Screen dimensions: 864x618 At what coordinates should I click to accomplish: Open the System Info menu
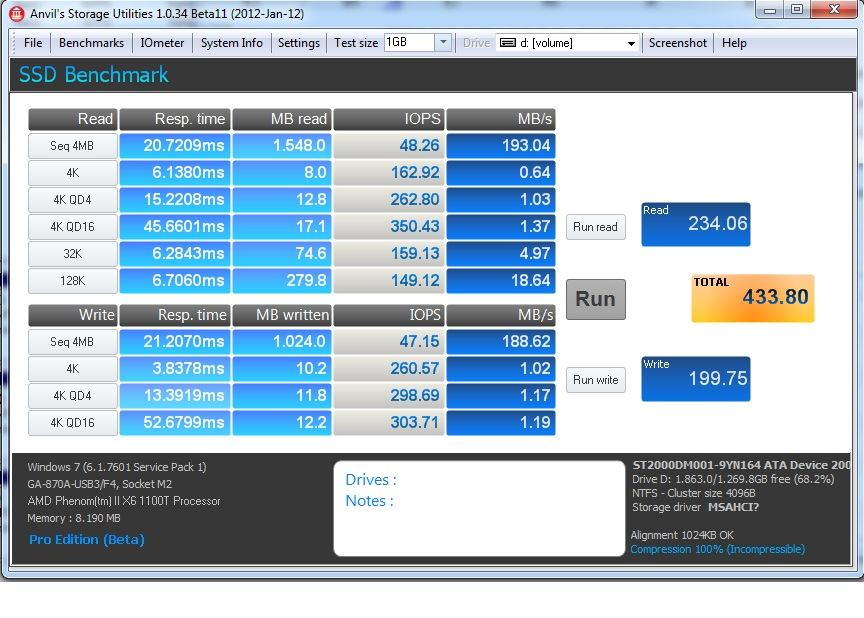[x=231, y=43]
